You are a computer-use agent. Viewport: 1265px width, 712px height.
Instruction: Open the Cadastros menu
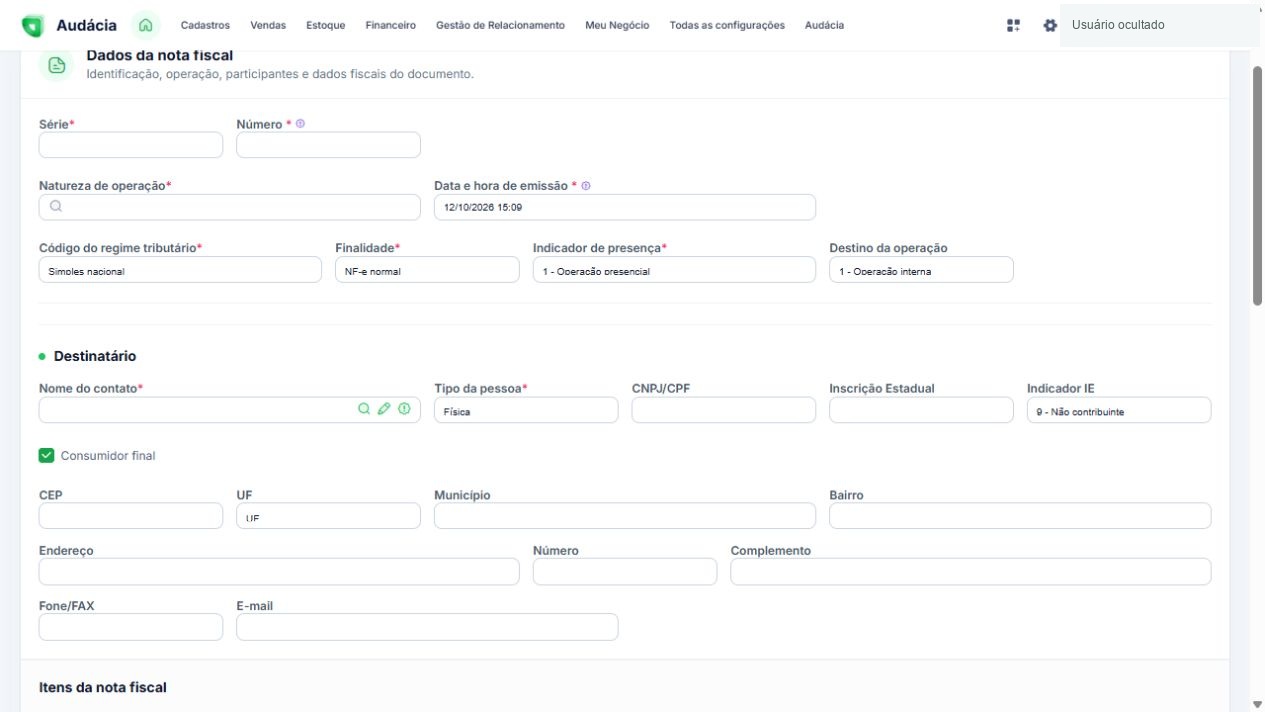point(205,25)
